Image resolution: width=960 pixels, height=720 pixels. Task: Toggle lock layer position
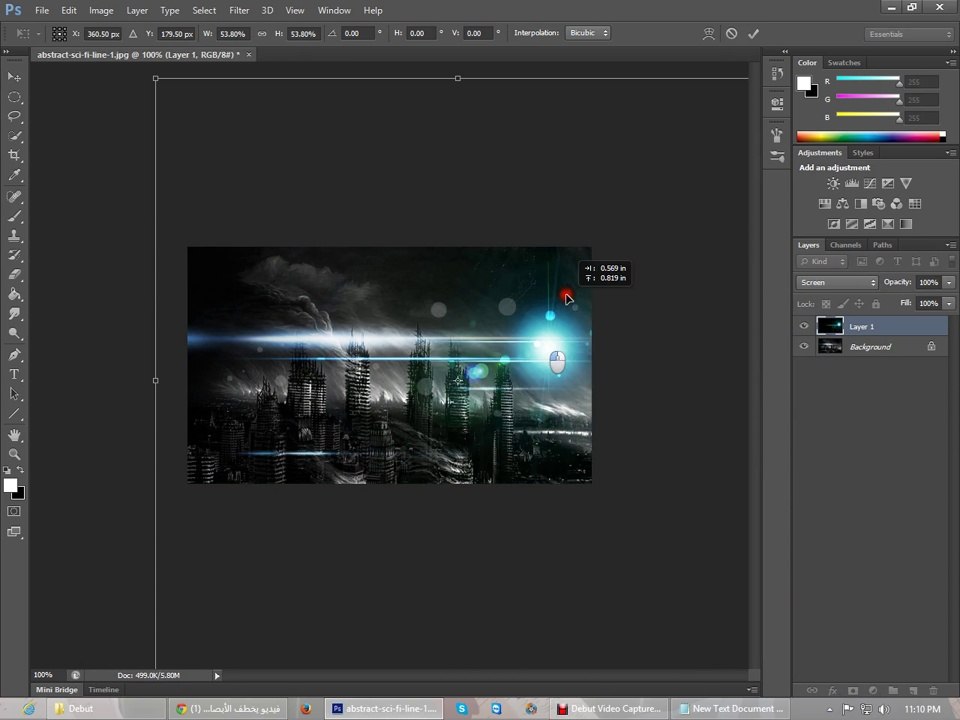click(x=859, y=304)
